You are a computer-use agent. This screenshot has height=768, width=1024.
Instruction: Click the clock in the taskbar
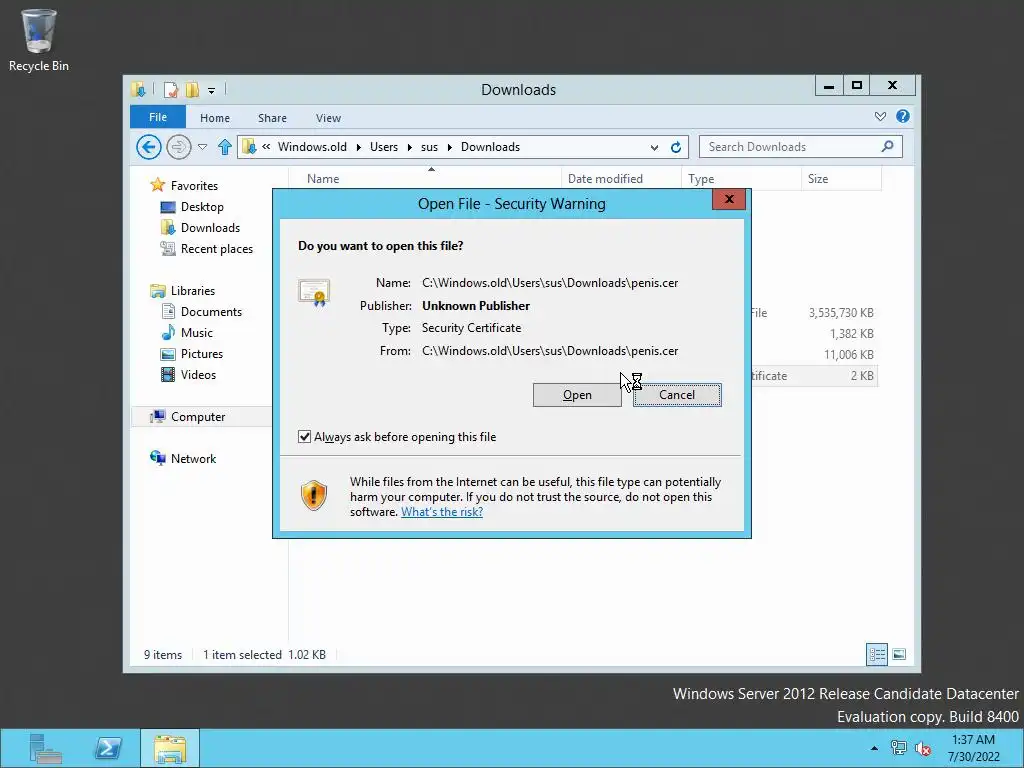[x=974, y=748]
